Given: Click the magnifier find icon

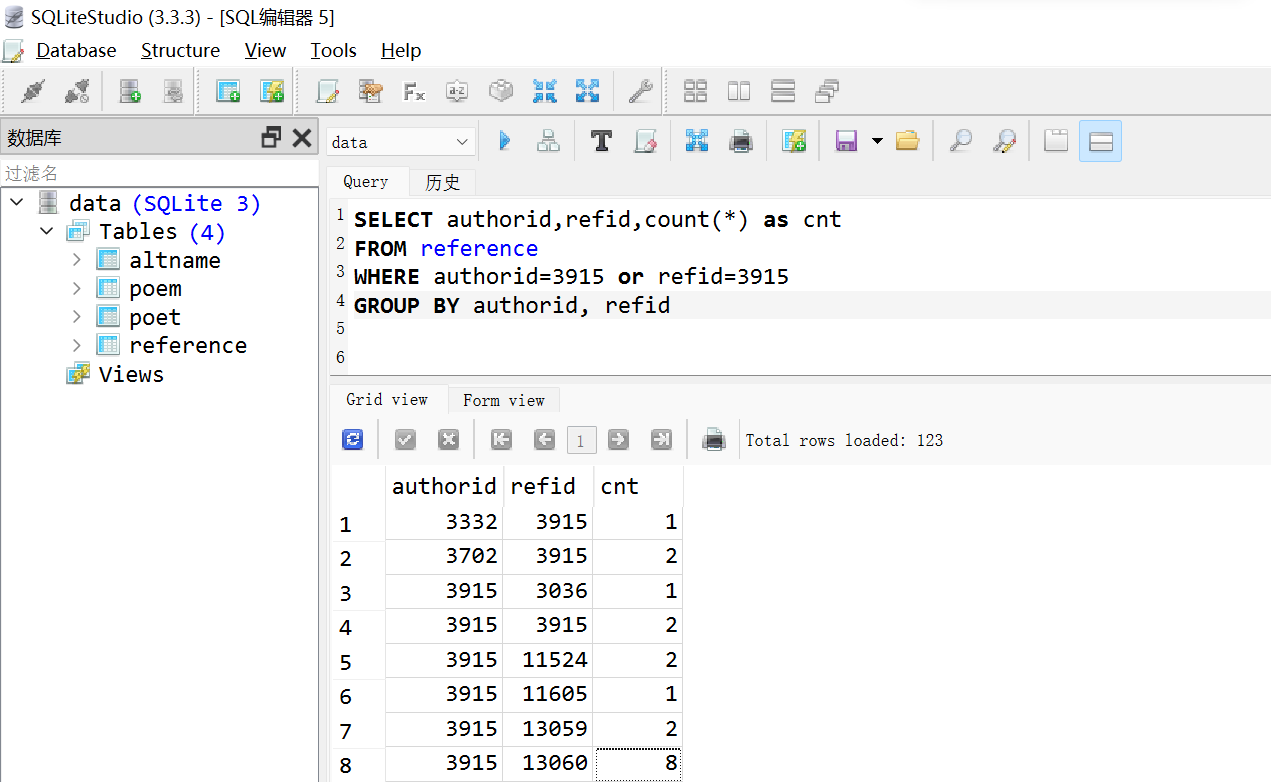Looking at the screenshot, I should 961,141.
